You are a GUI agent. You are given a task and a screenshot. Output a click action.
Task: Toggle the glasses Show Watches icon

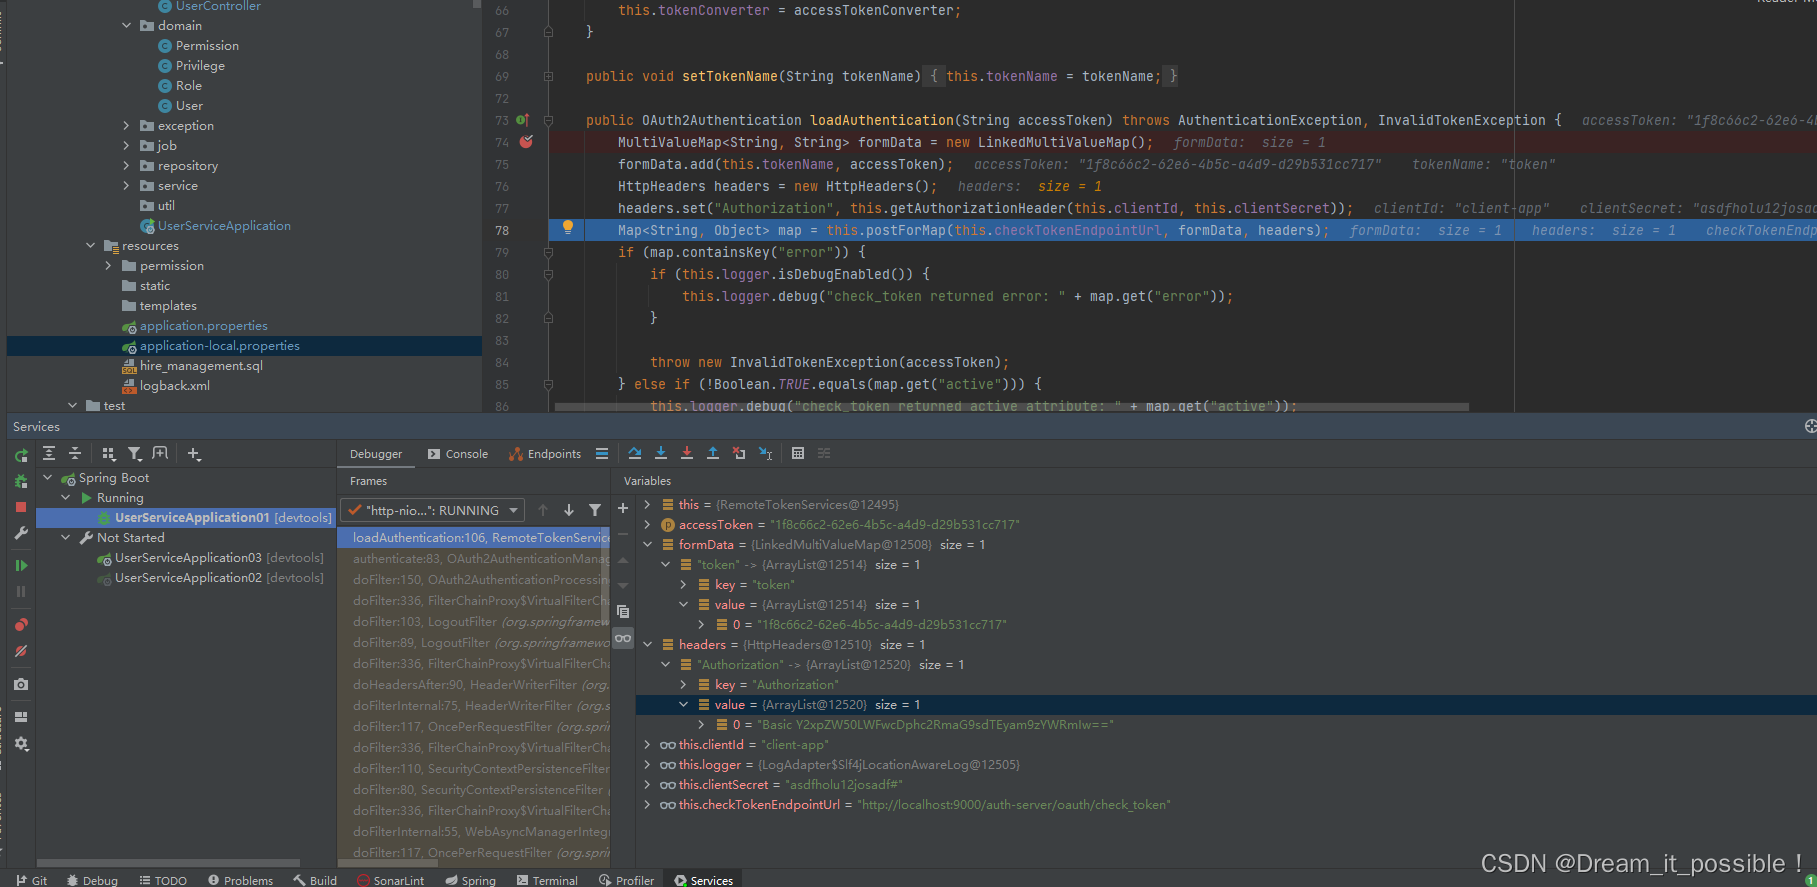pos(623,638)
